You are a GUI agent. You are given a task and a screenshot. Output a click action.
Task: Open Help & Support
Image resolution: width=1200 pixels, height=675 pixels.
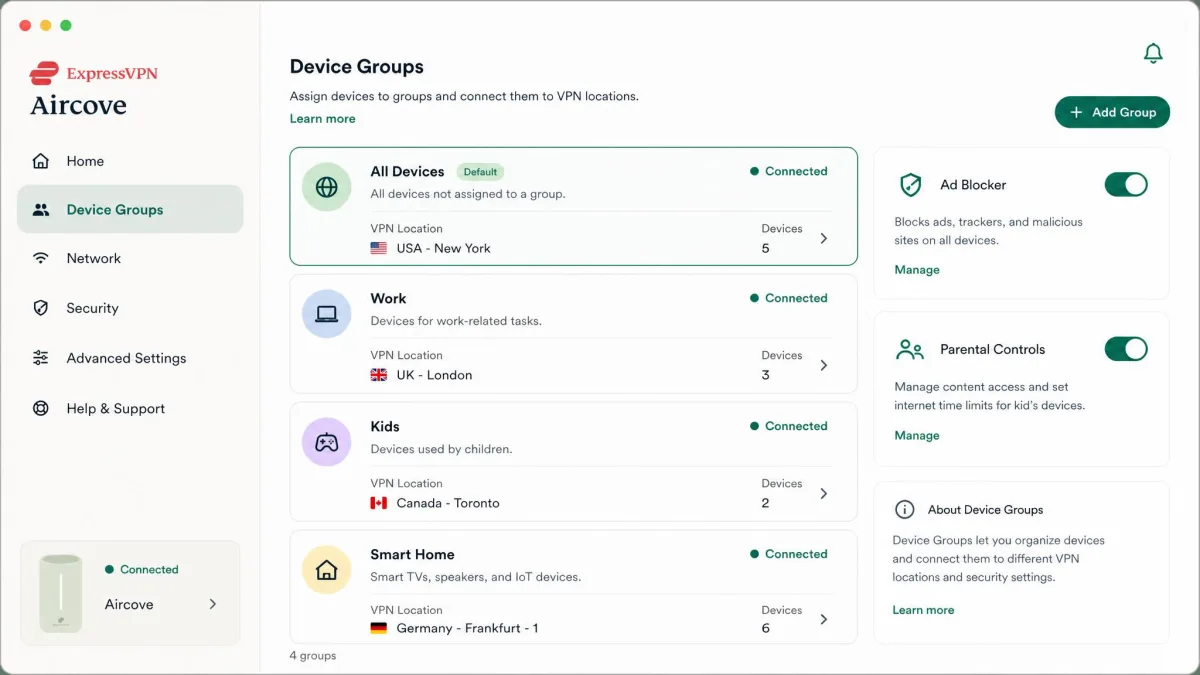[130, 408]
